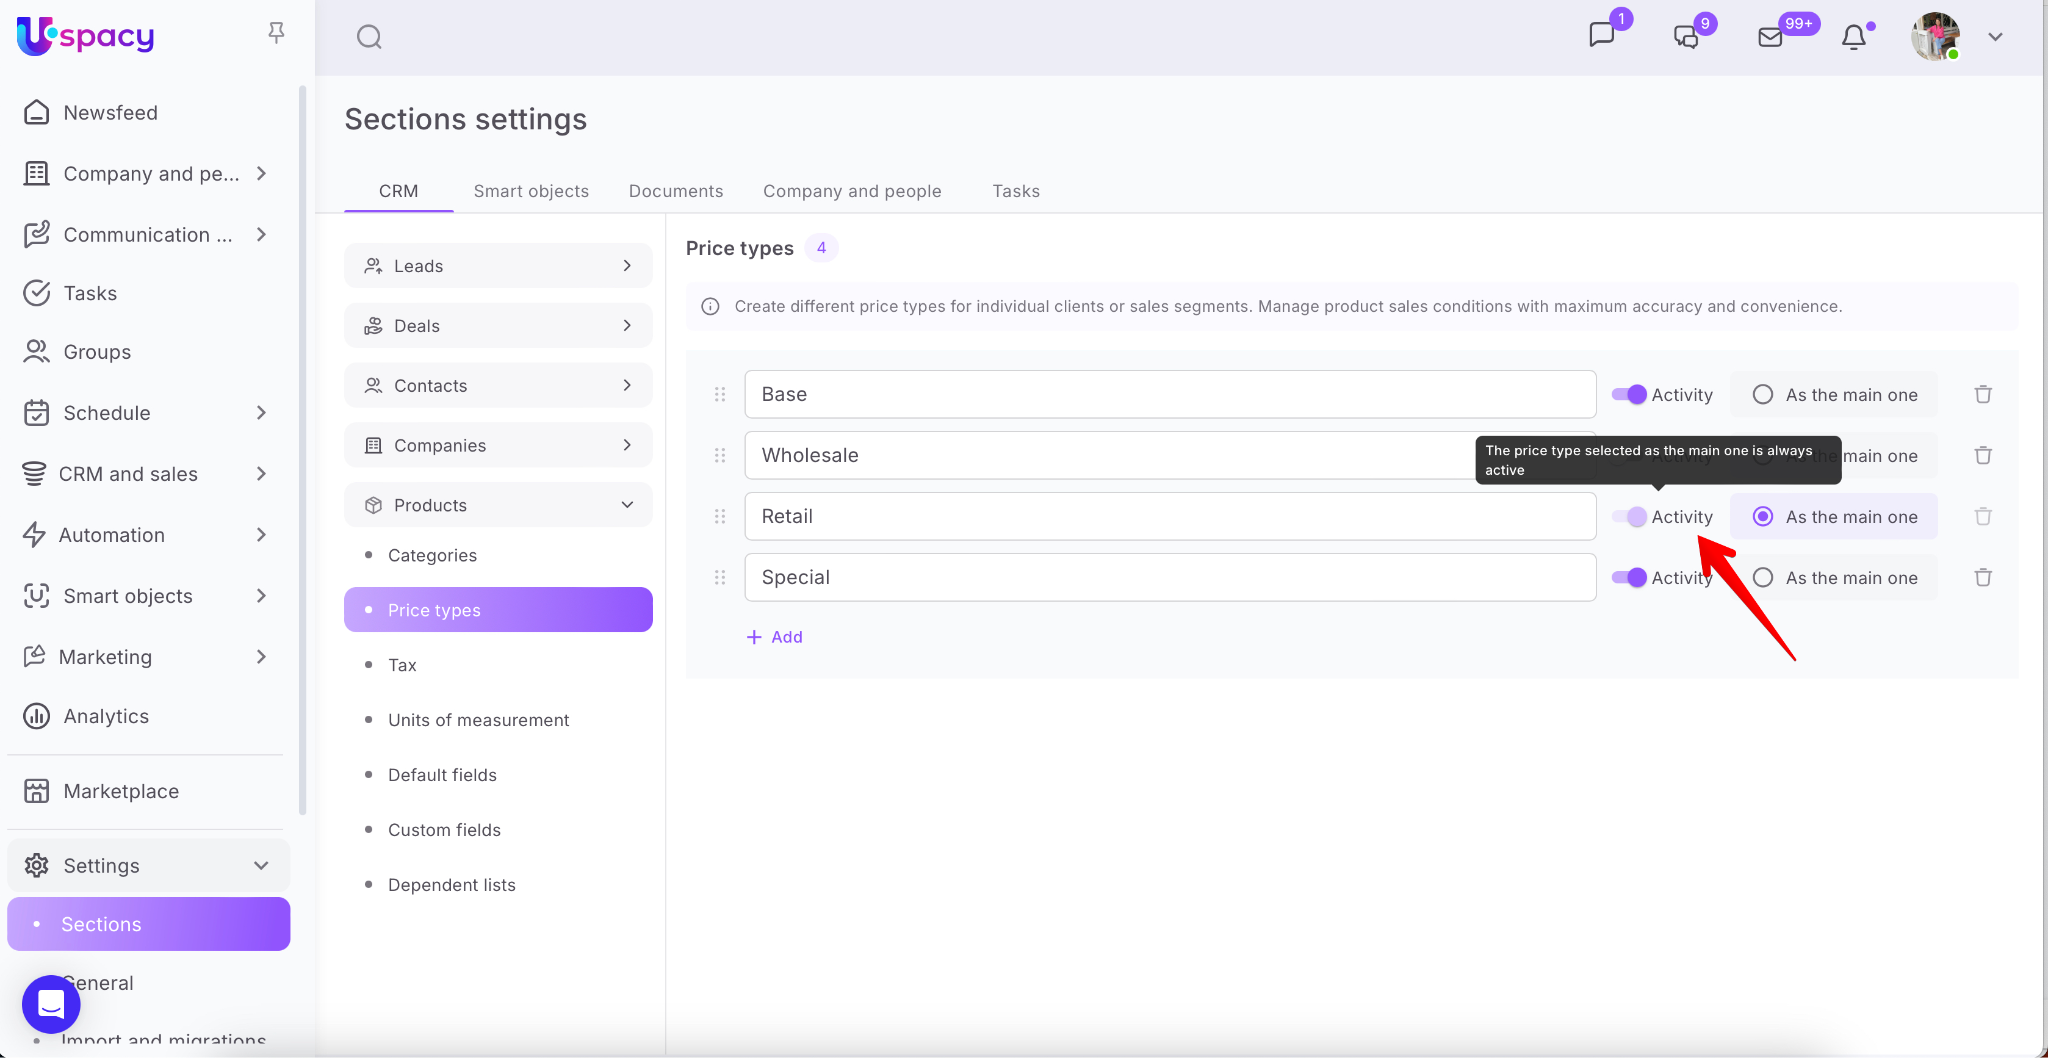Set Base as the main one
The width and height of the screenshot is (2048, 1058).
pos(1763,394)
